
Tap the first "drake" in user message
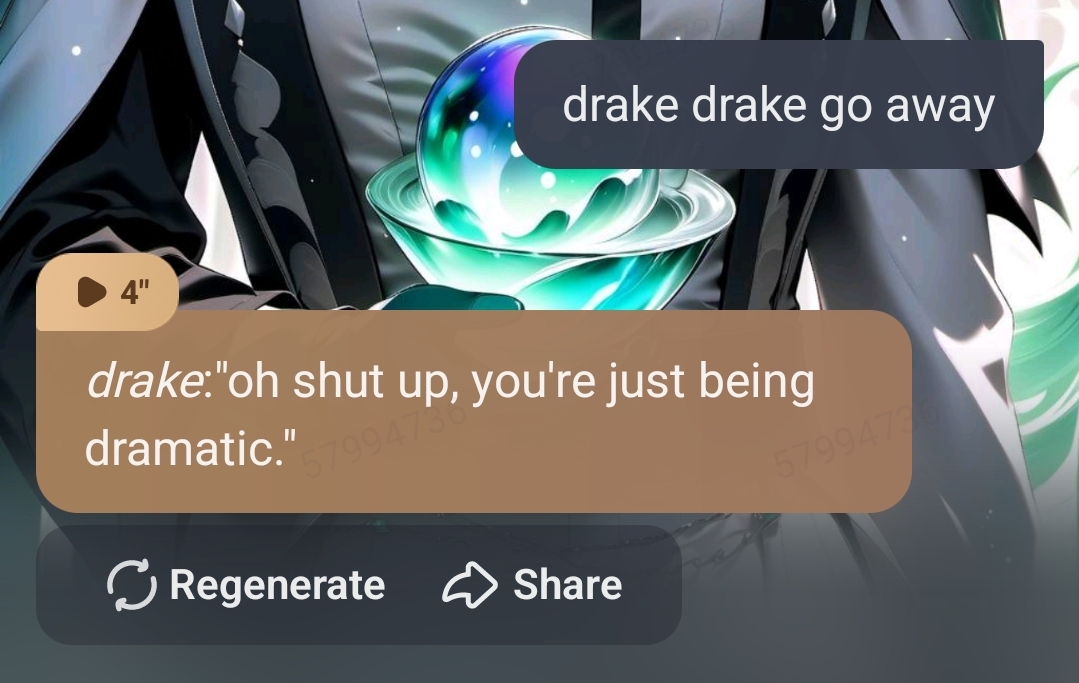tap(620, 105)
